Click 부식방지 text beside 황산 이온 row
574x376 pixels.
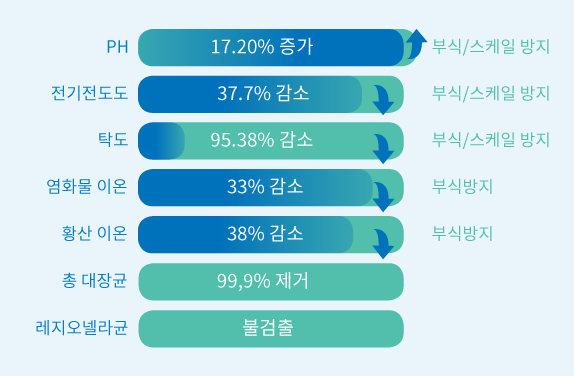462,233
